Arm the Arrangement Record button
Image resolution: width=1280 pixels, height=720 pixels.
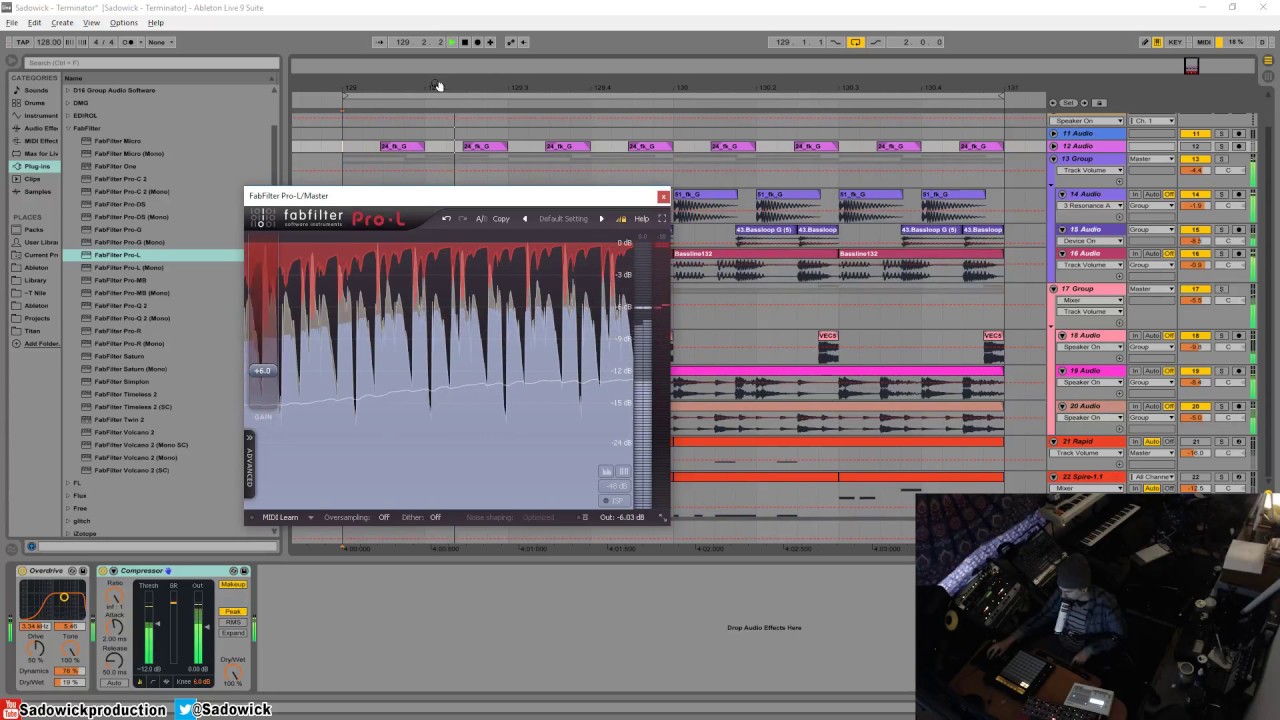point(477,42)
